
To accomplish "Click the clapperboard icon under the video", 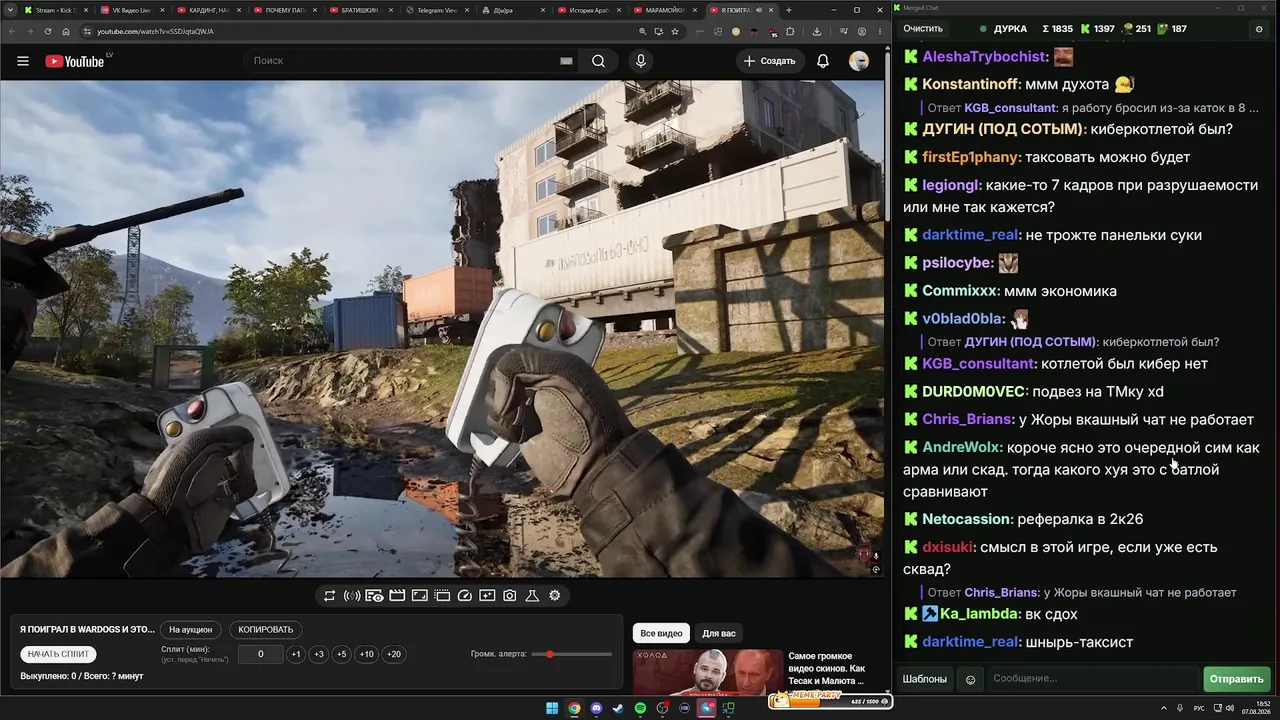I will [397, 596].
